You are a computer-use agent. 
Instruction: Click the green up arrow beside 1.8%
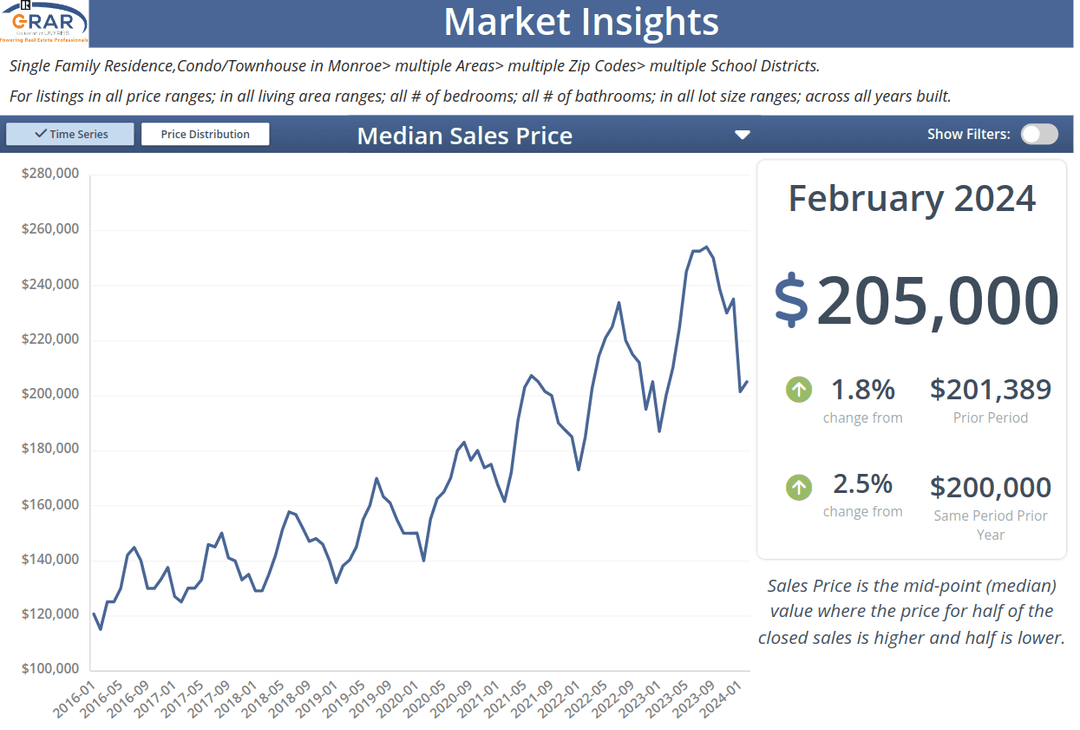coord(799,389)
